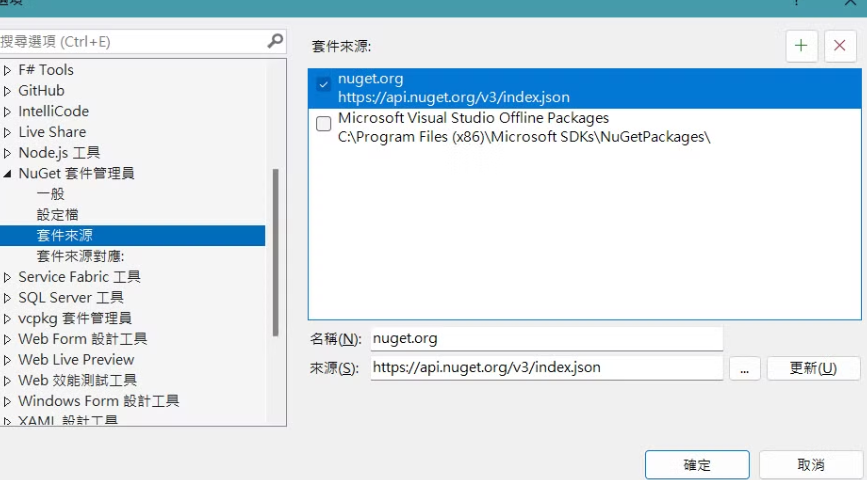The image size is (867, 480).
Task: Click the 搜尋選項 search box
Action: point(143,41)
